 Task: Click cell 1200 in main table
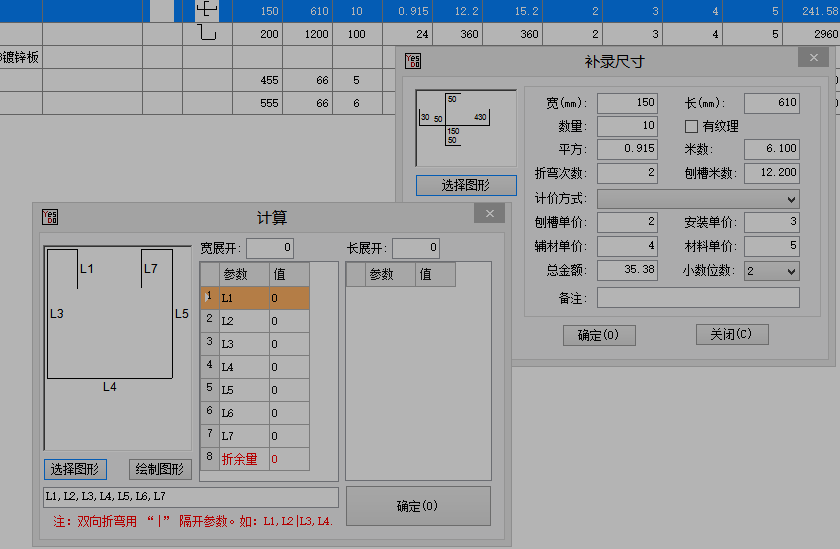click(x=308, y=34)
